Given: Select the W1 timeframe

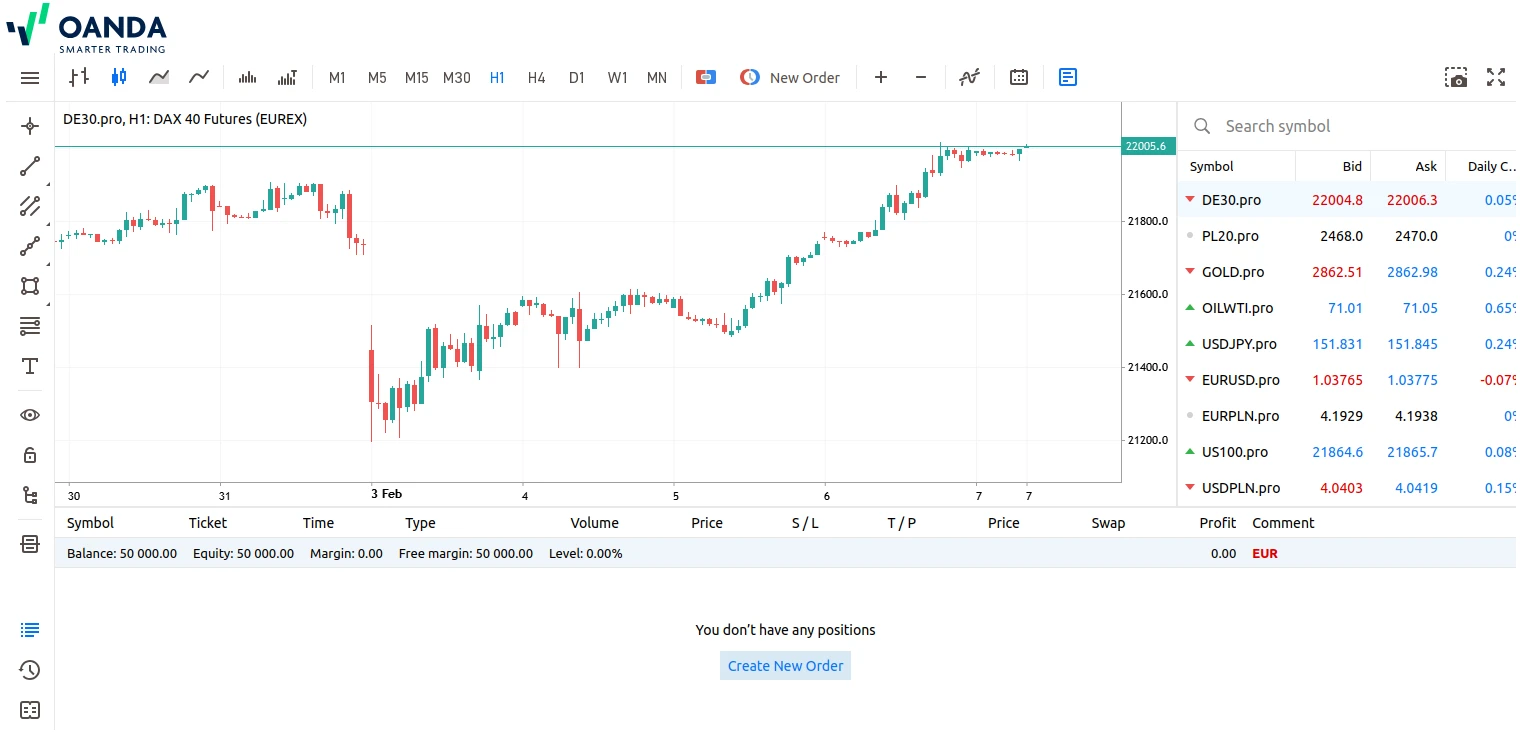Looking at the screenshot, I should [618, 78].
